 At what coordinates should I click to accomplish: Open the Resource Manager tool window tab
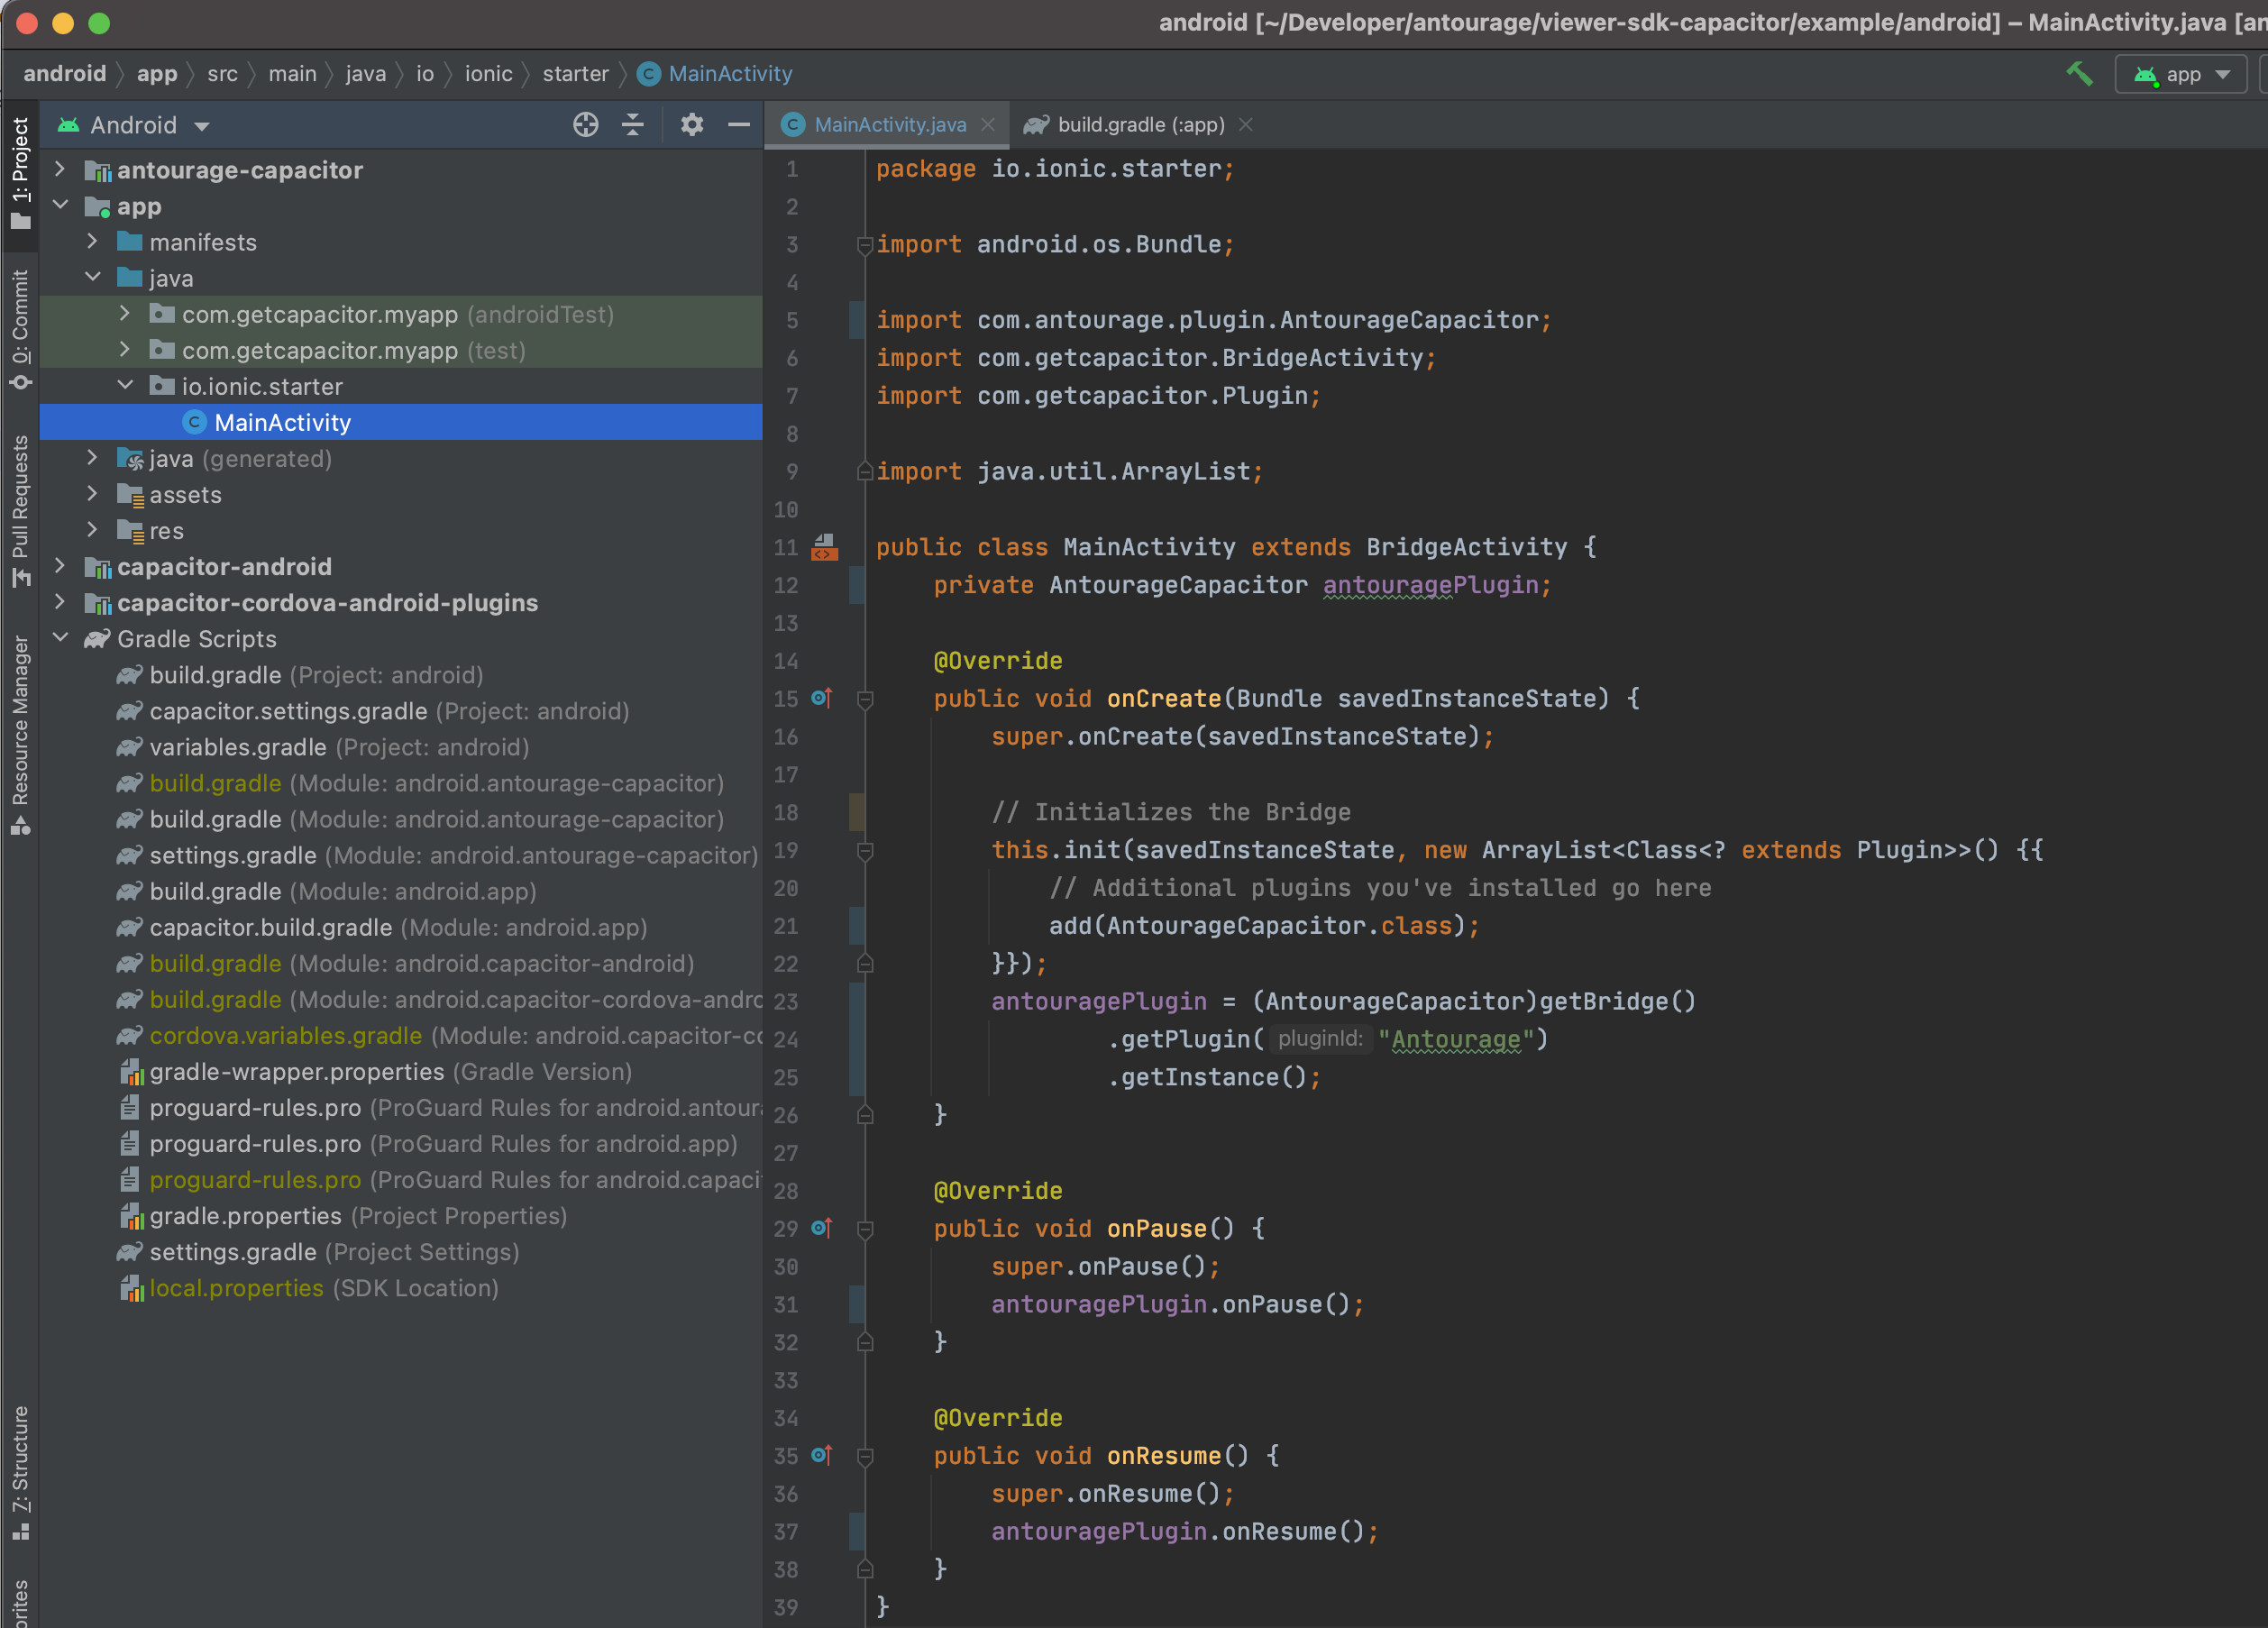20,735
